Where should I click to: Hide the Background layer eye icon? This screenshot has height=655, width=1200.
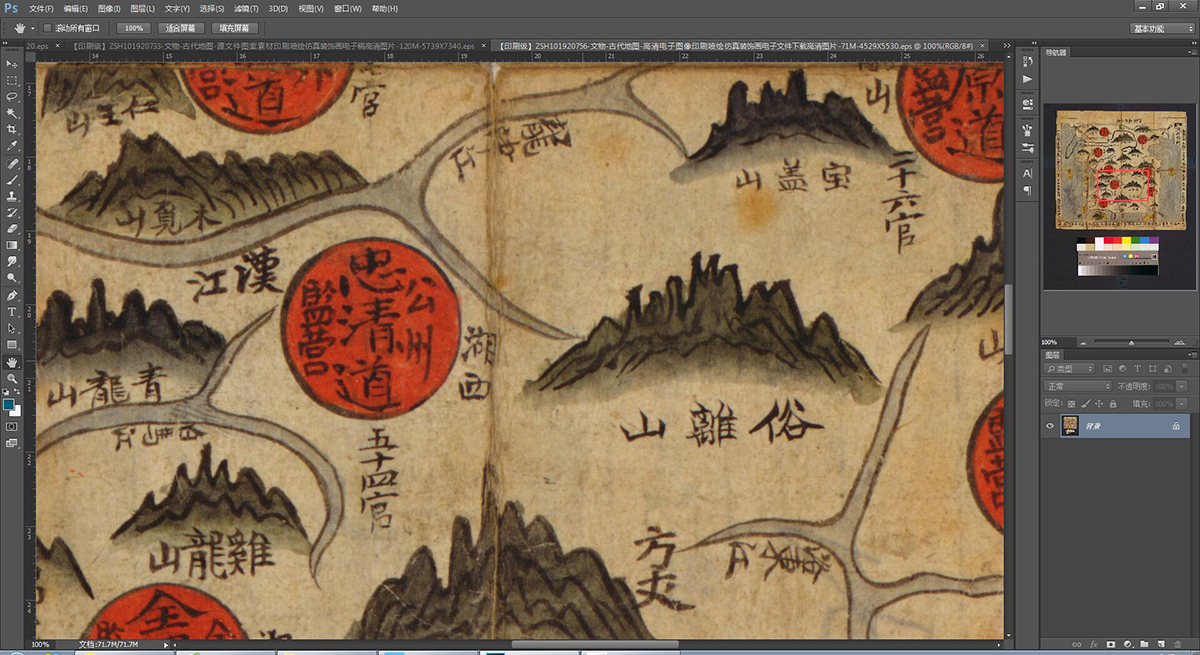[x=1051, y=426]
